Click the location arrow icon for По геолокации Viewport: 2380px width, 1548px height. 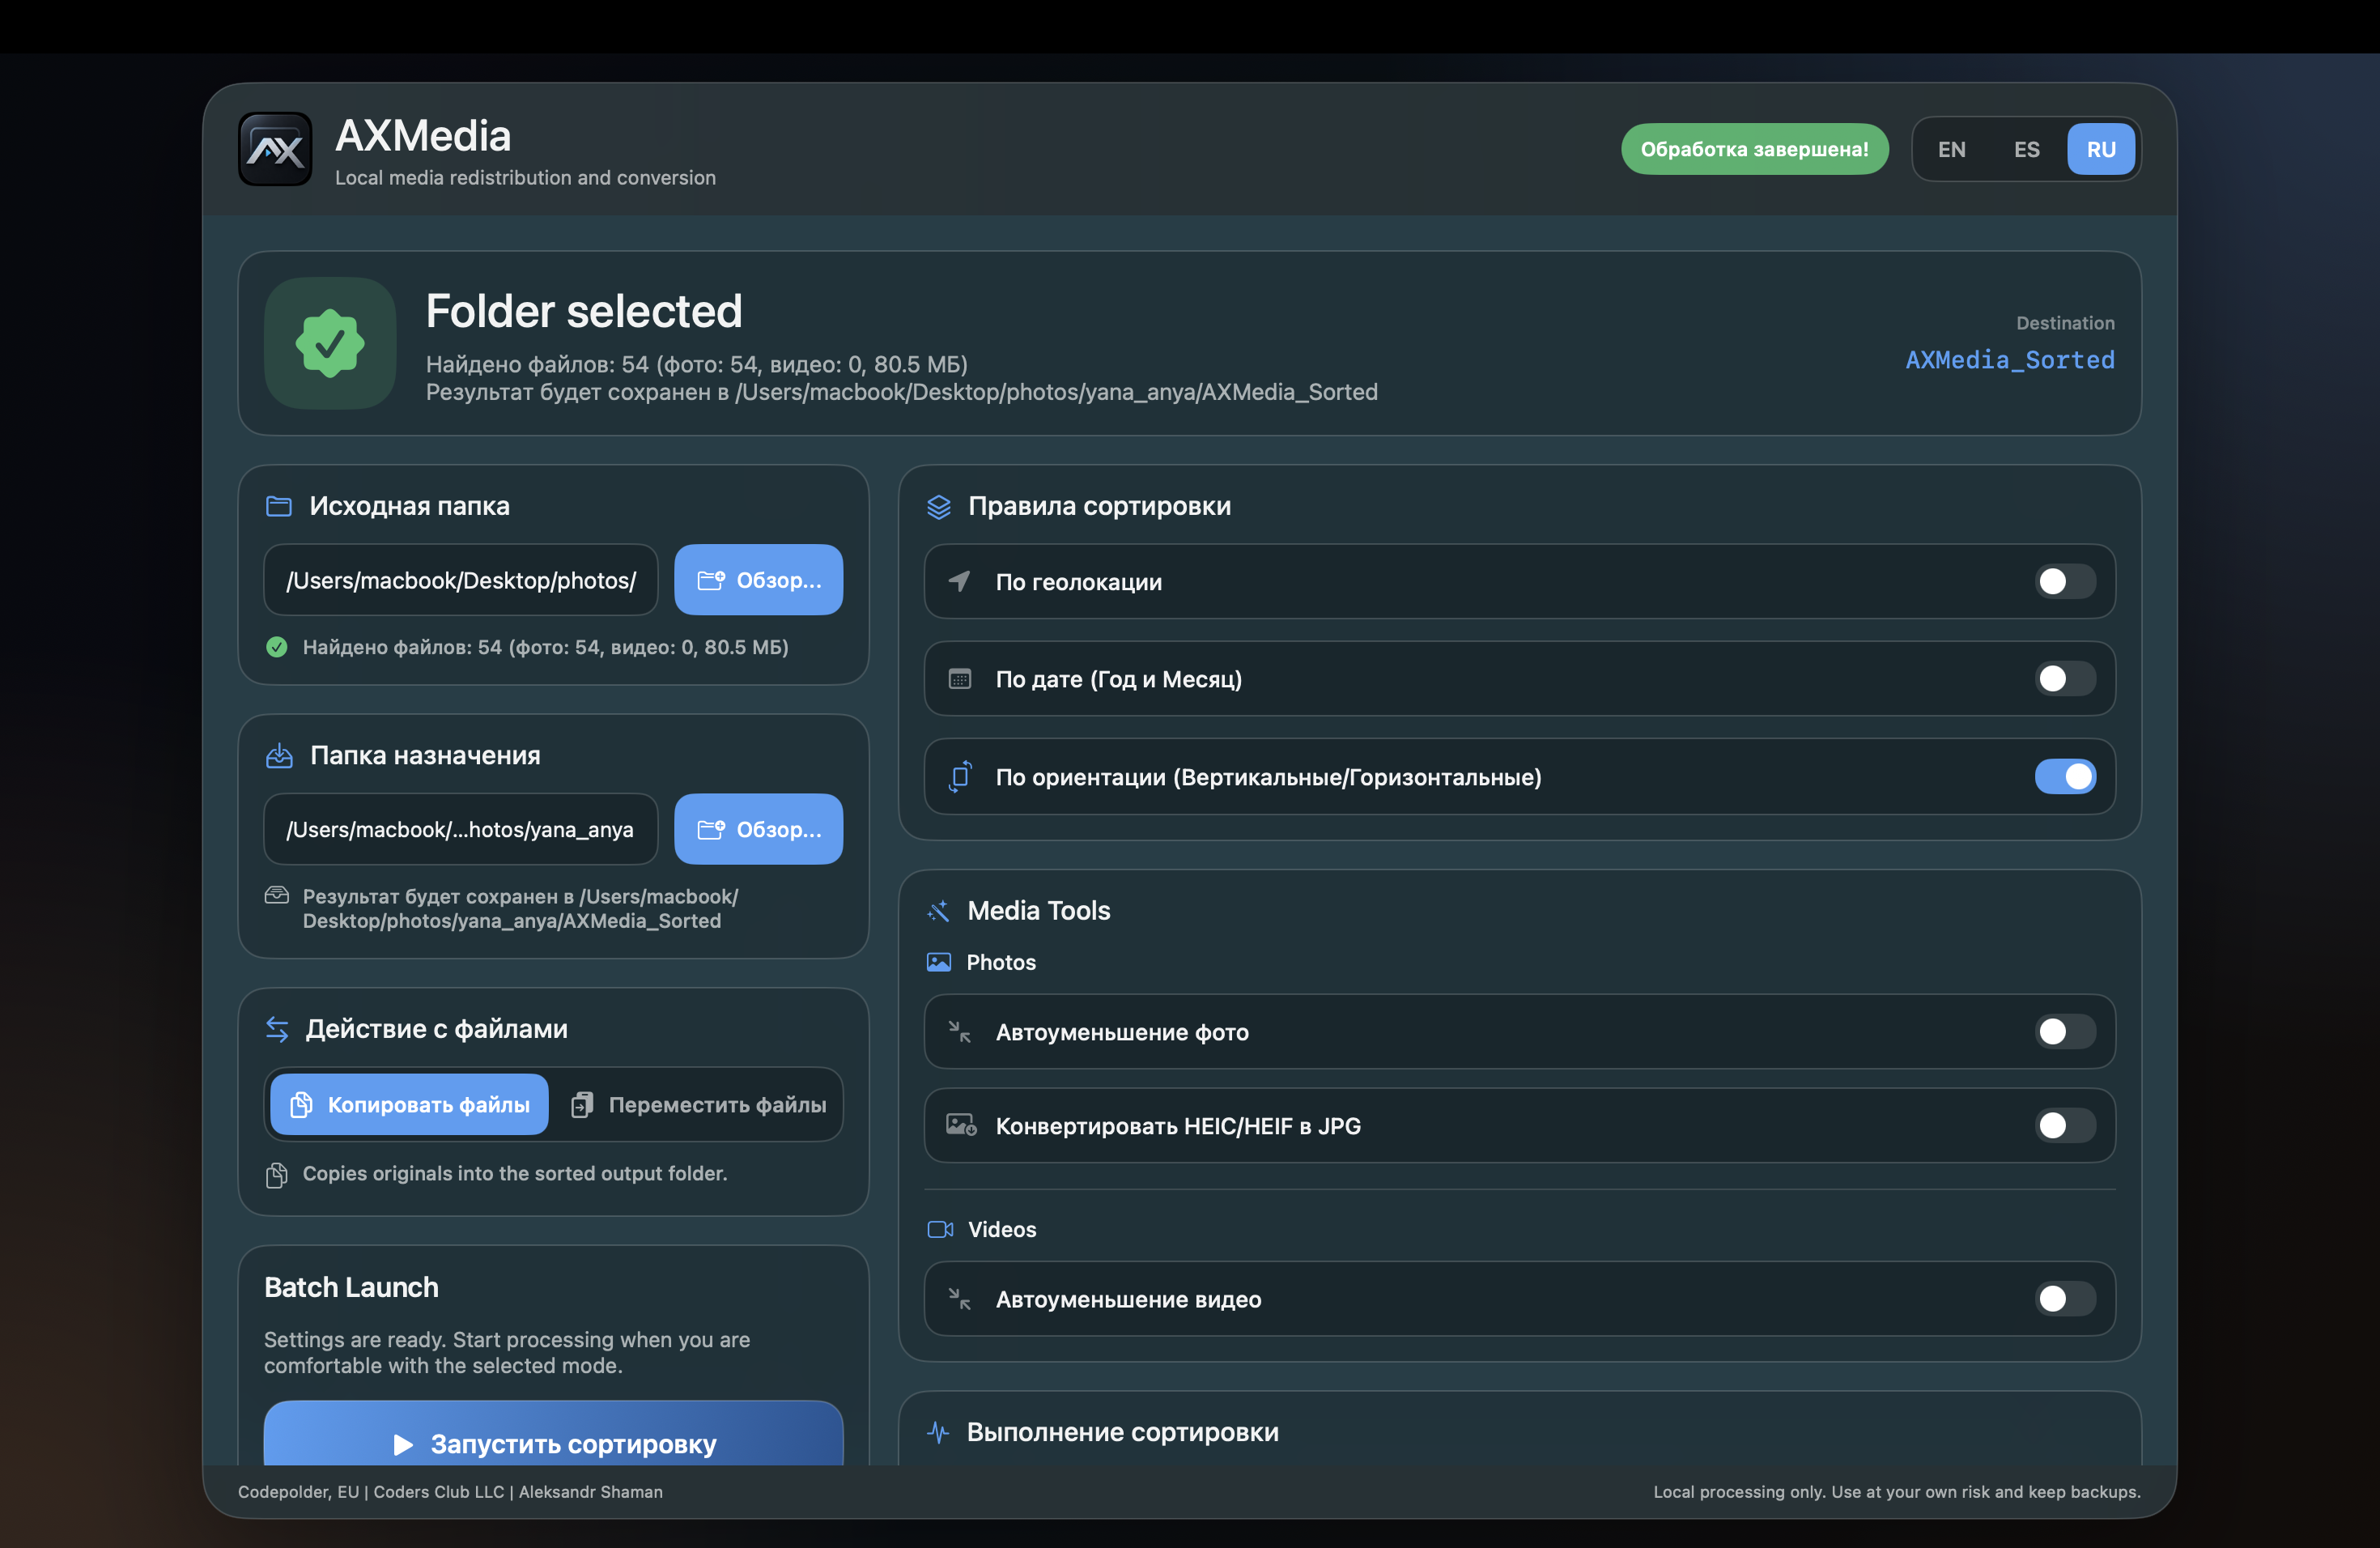959,581
